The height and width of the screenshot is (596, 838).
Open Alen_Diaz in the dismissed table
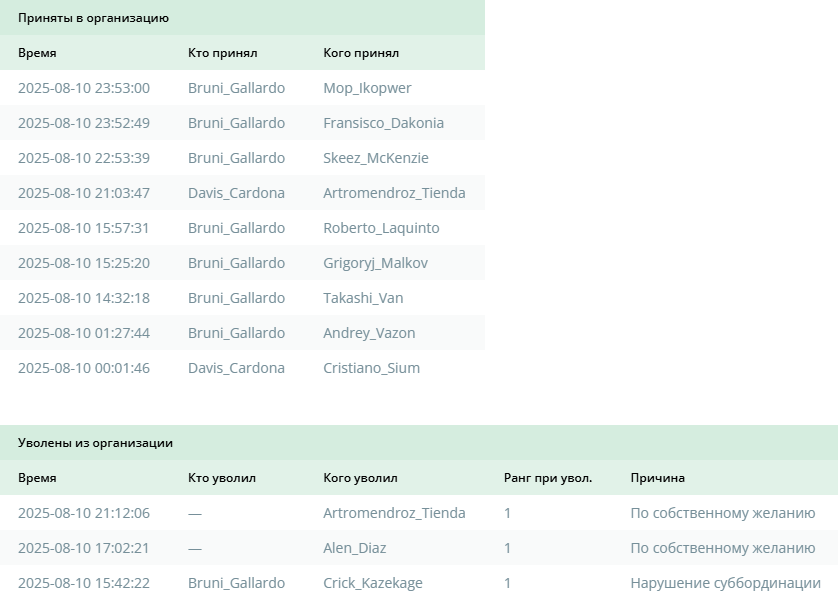pyautogui.click(x=354, y=548)
